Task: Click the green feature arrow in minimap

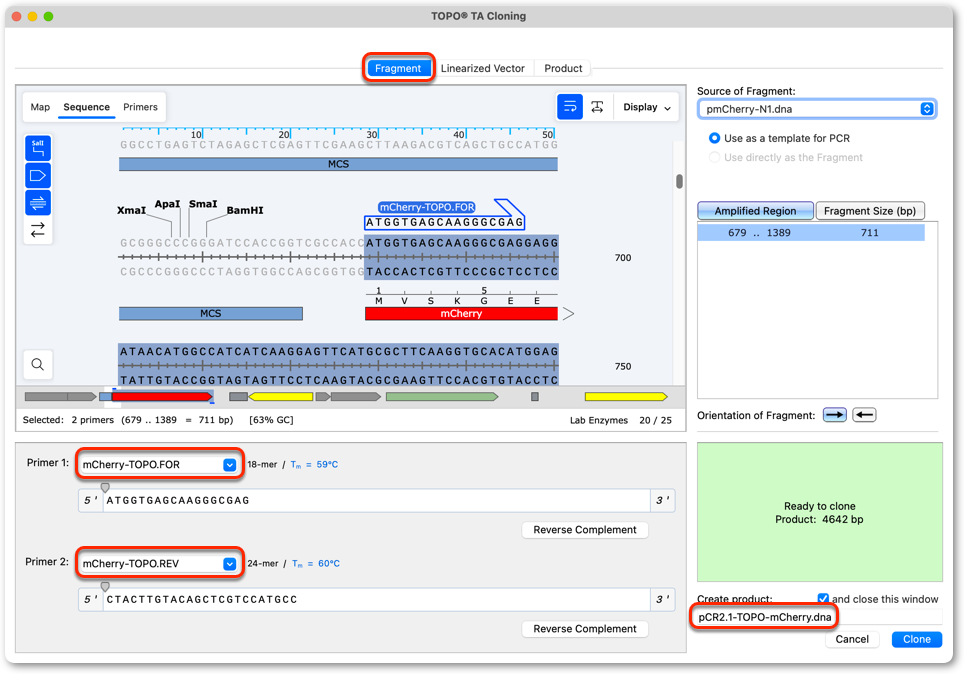Action: tap(441, 397)
